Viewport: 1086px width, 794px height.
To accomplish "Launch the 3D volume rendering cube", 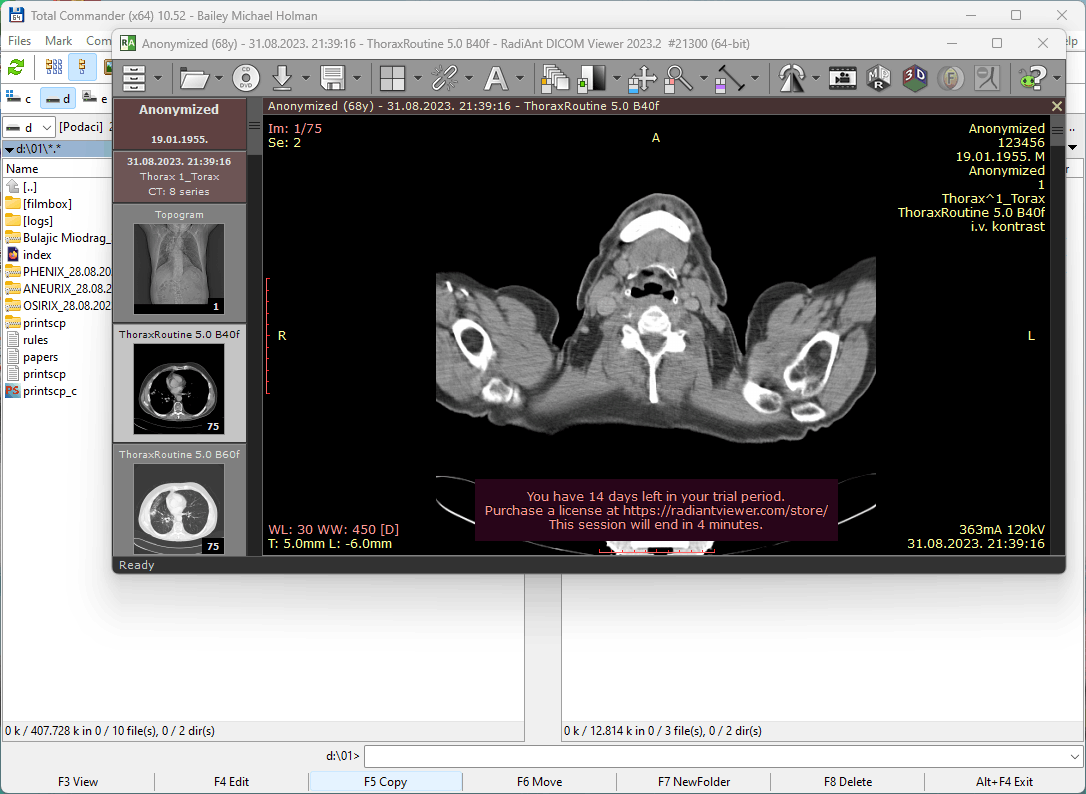I will [x=914, y=77].
